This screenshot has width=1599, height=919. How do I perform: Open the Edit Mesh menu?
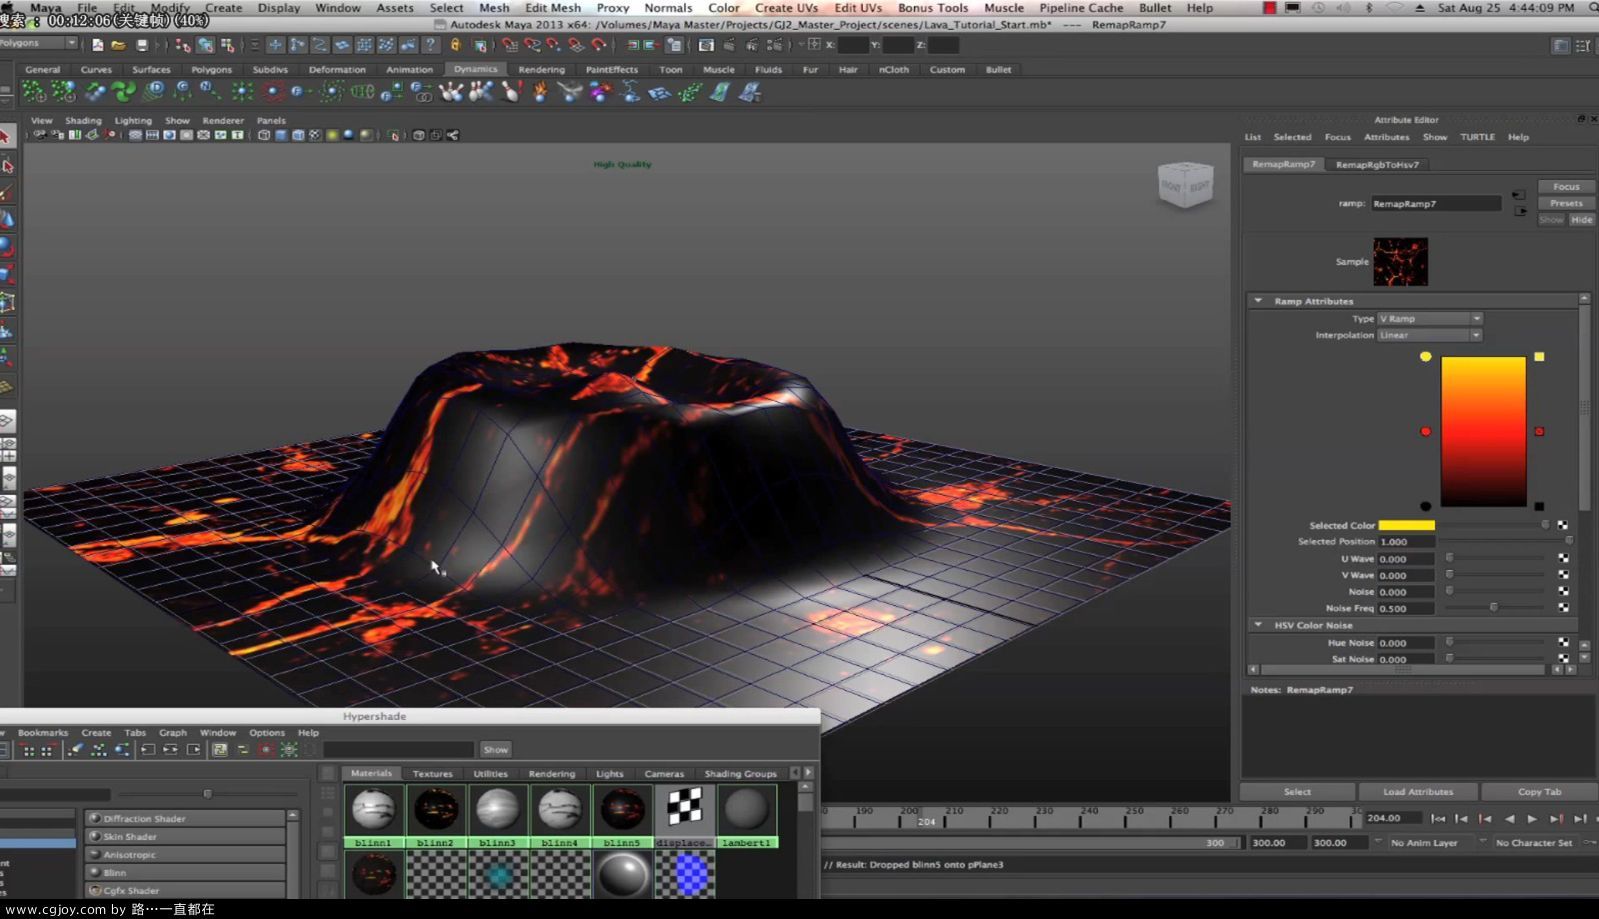click(552, 8)
